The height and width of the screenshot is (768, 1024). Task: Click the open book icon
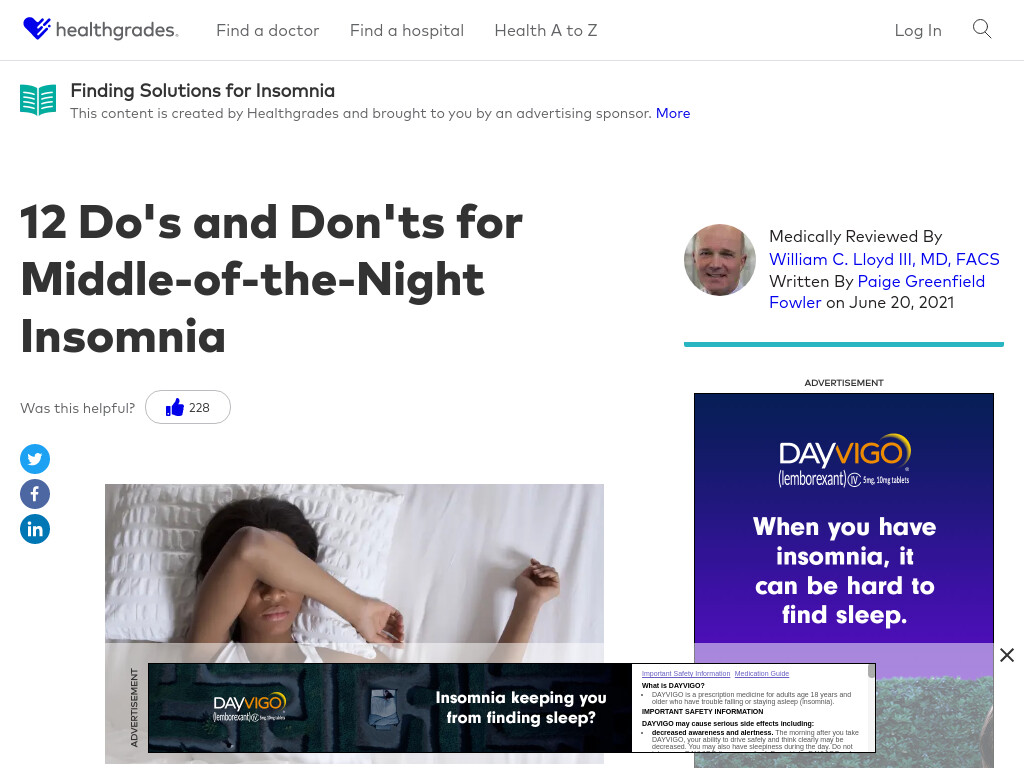(x=38, y=100)
